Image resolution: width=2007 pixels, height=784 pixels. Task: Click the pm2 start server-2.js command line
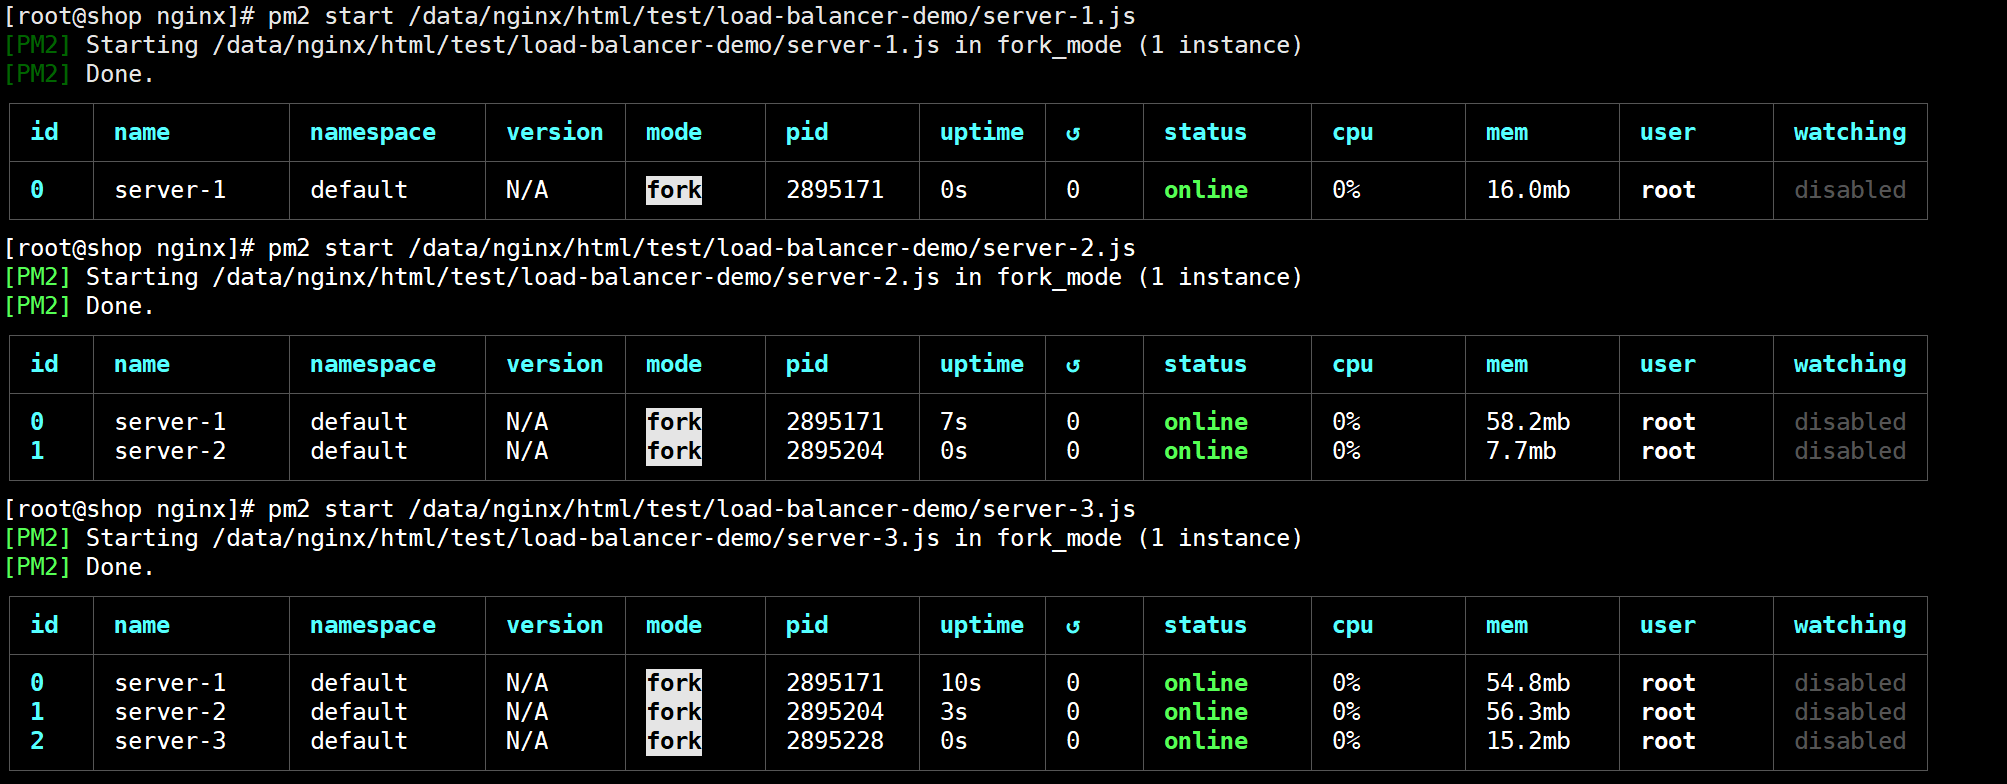pos(570,248)
